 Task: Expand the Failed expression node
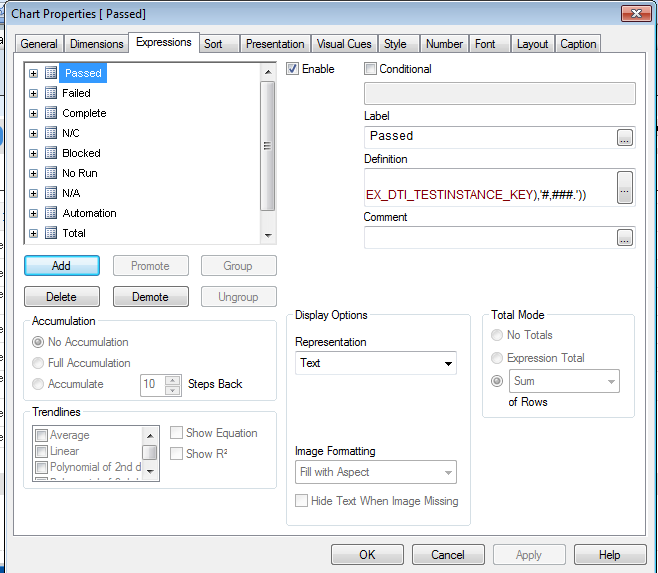coord(34,93)
